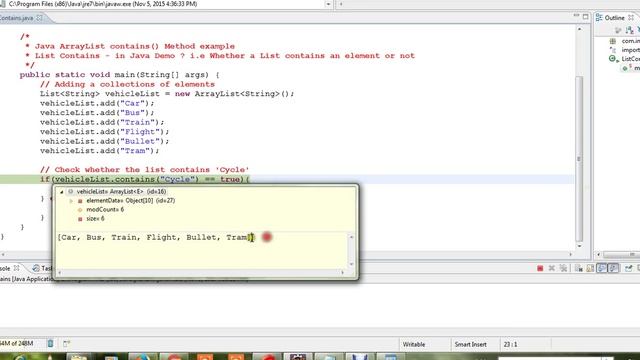
Task: Click the right arrow of the inspect popup horizontal scrollbar
Action: coord(343,272)
